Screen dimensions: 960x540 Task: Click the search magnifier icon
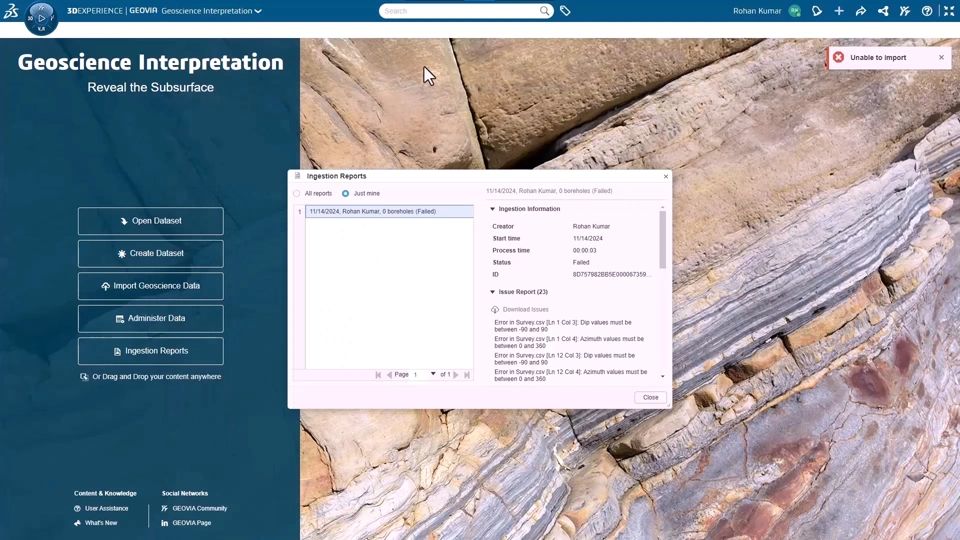coord(544,11)
